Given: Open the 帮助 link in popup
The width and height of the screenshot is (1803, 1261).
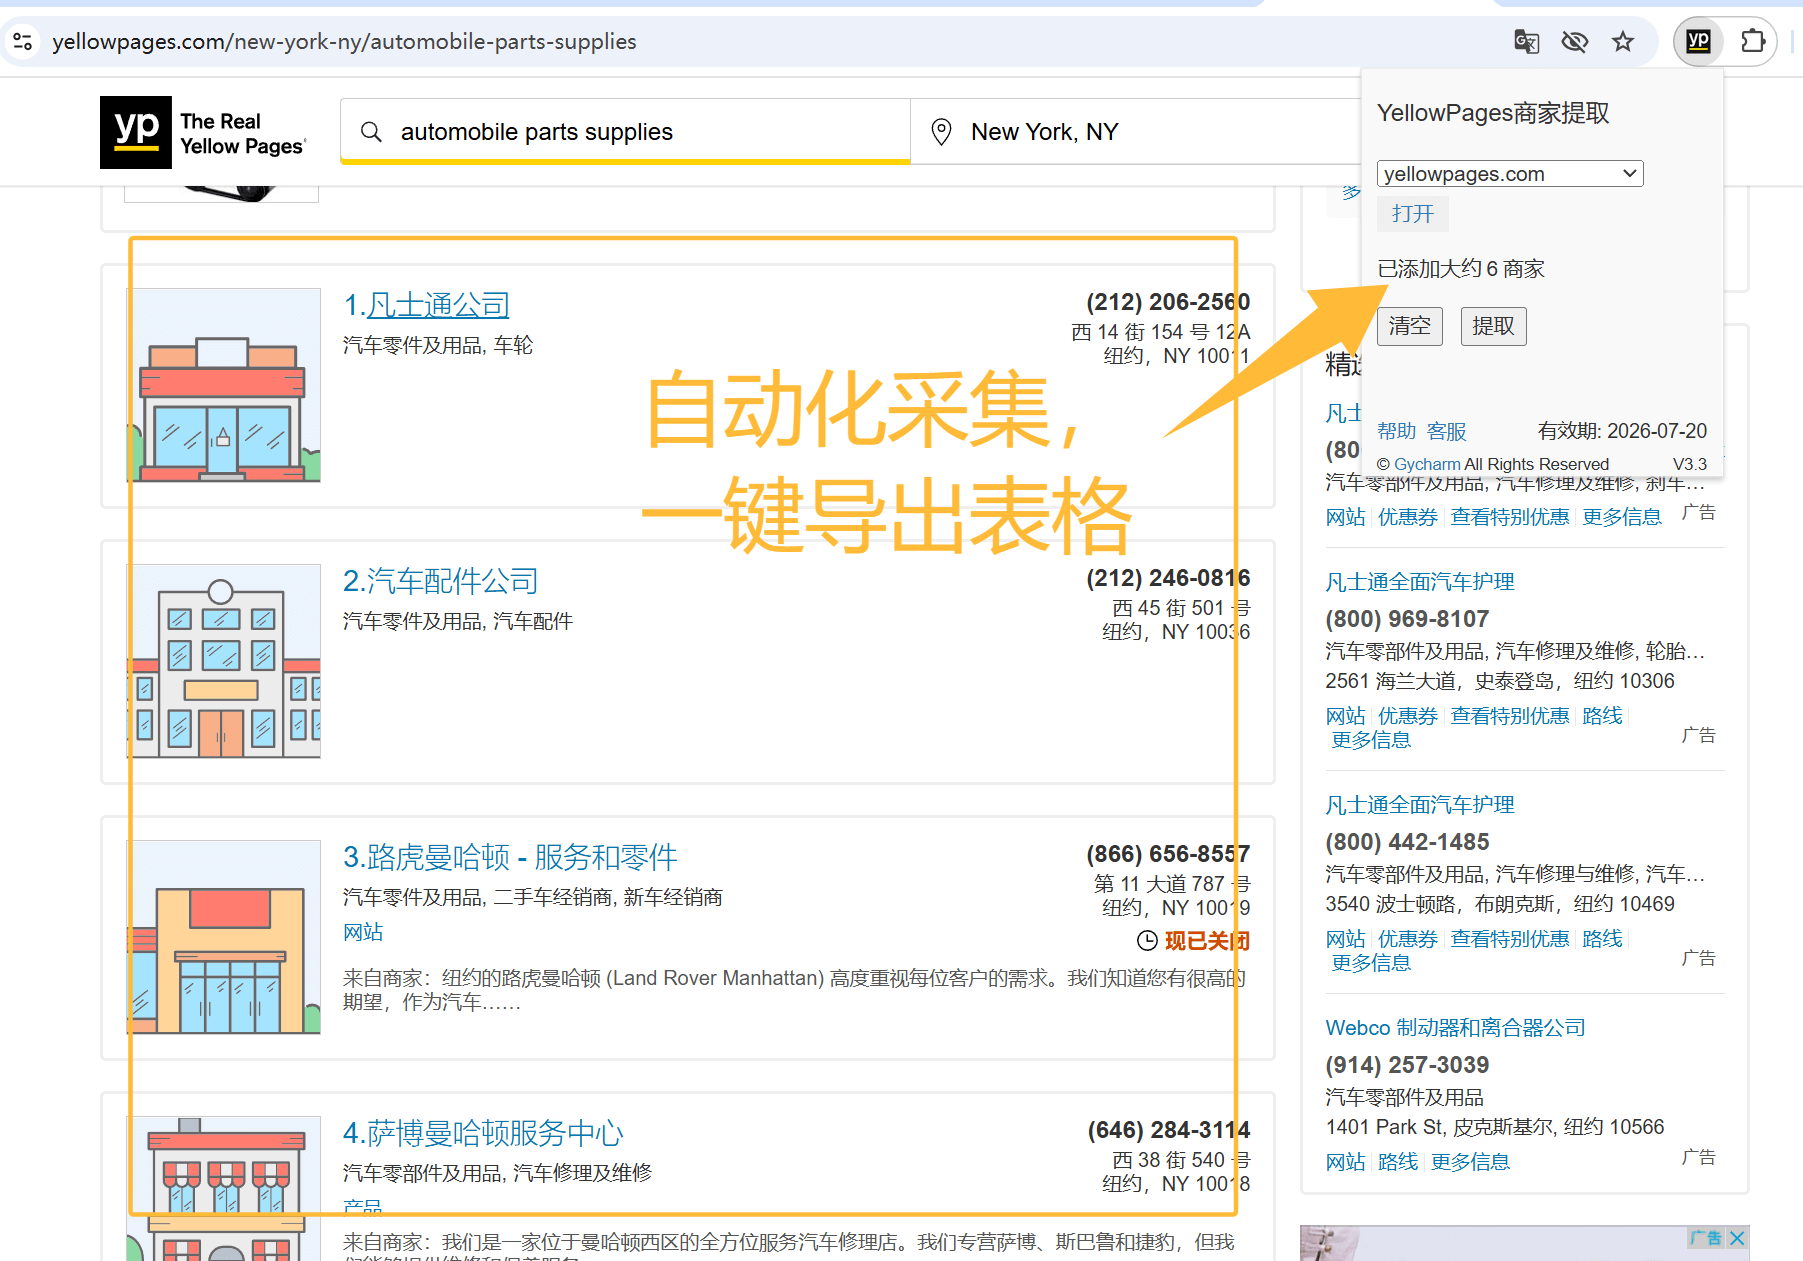Looking at the screenshot, I should point(1397,431).
